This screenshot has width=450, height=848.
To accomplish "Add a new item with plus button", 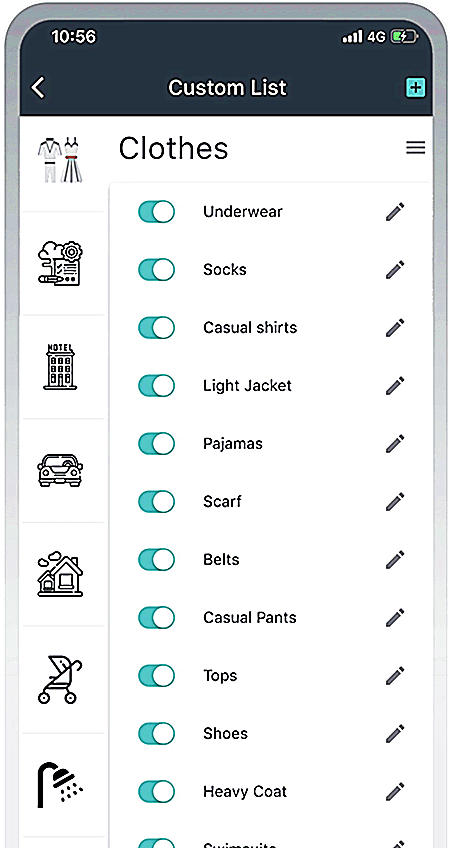I will click(x=415, y=88).
